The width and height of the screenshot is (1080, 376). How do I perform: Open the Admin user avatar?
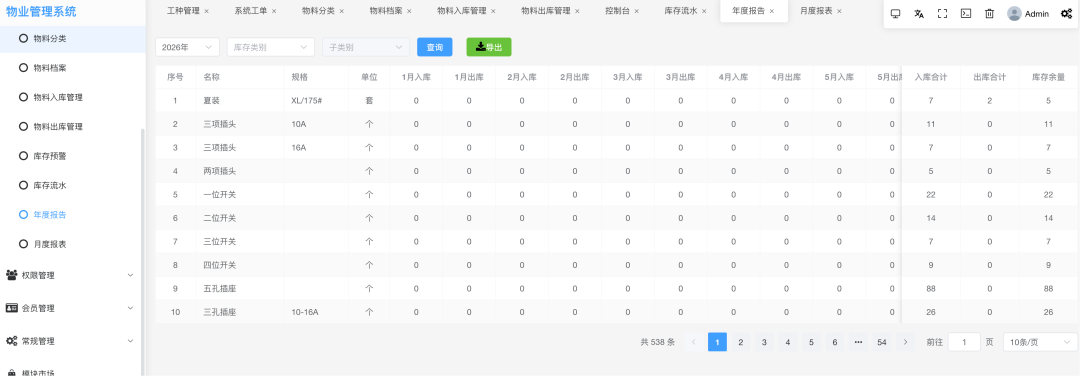coord(1014,14)
